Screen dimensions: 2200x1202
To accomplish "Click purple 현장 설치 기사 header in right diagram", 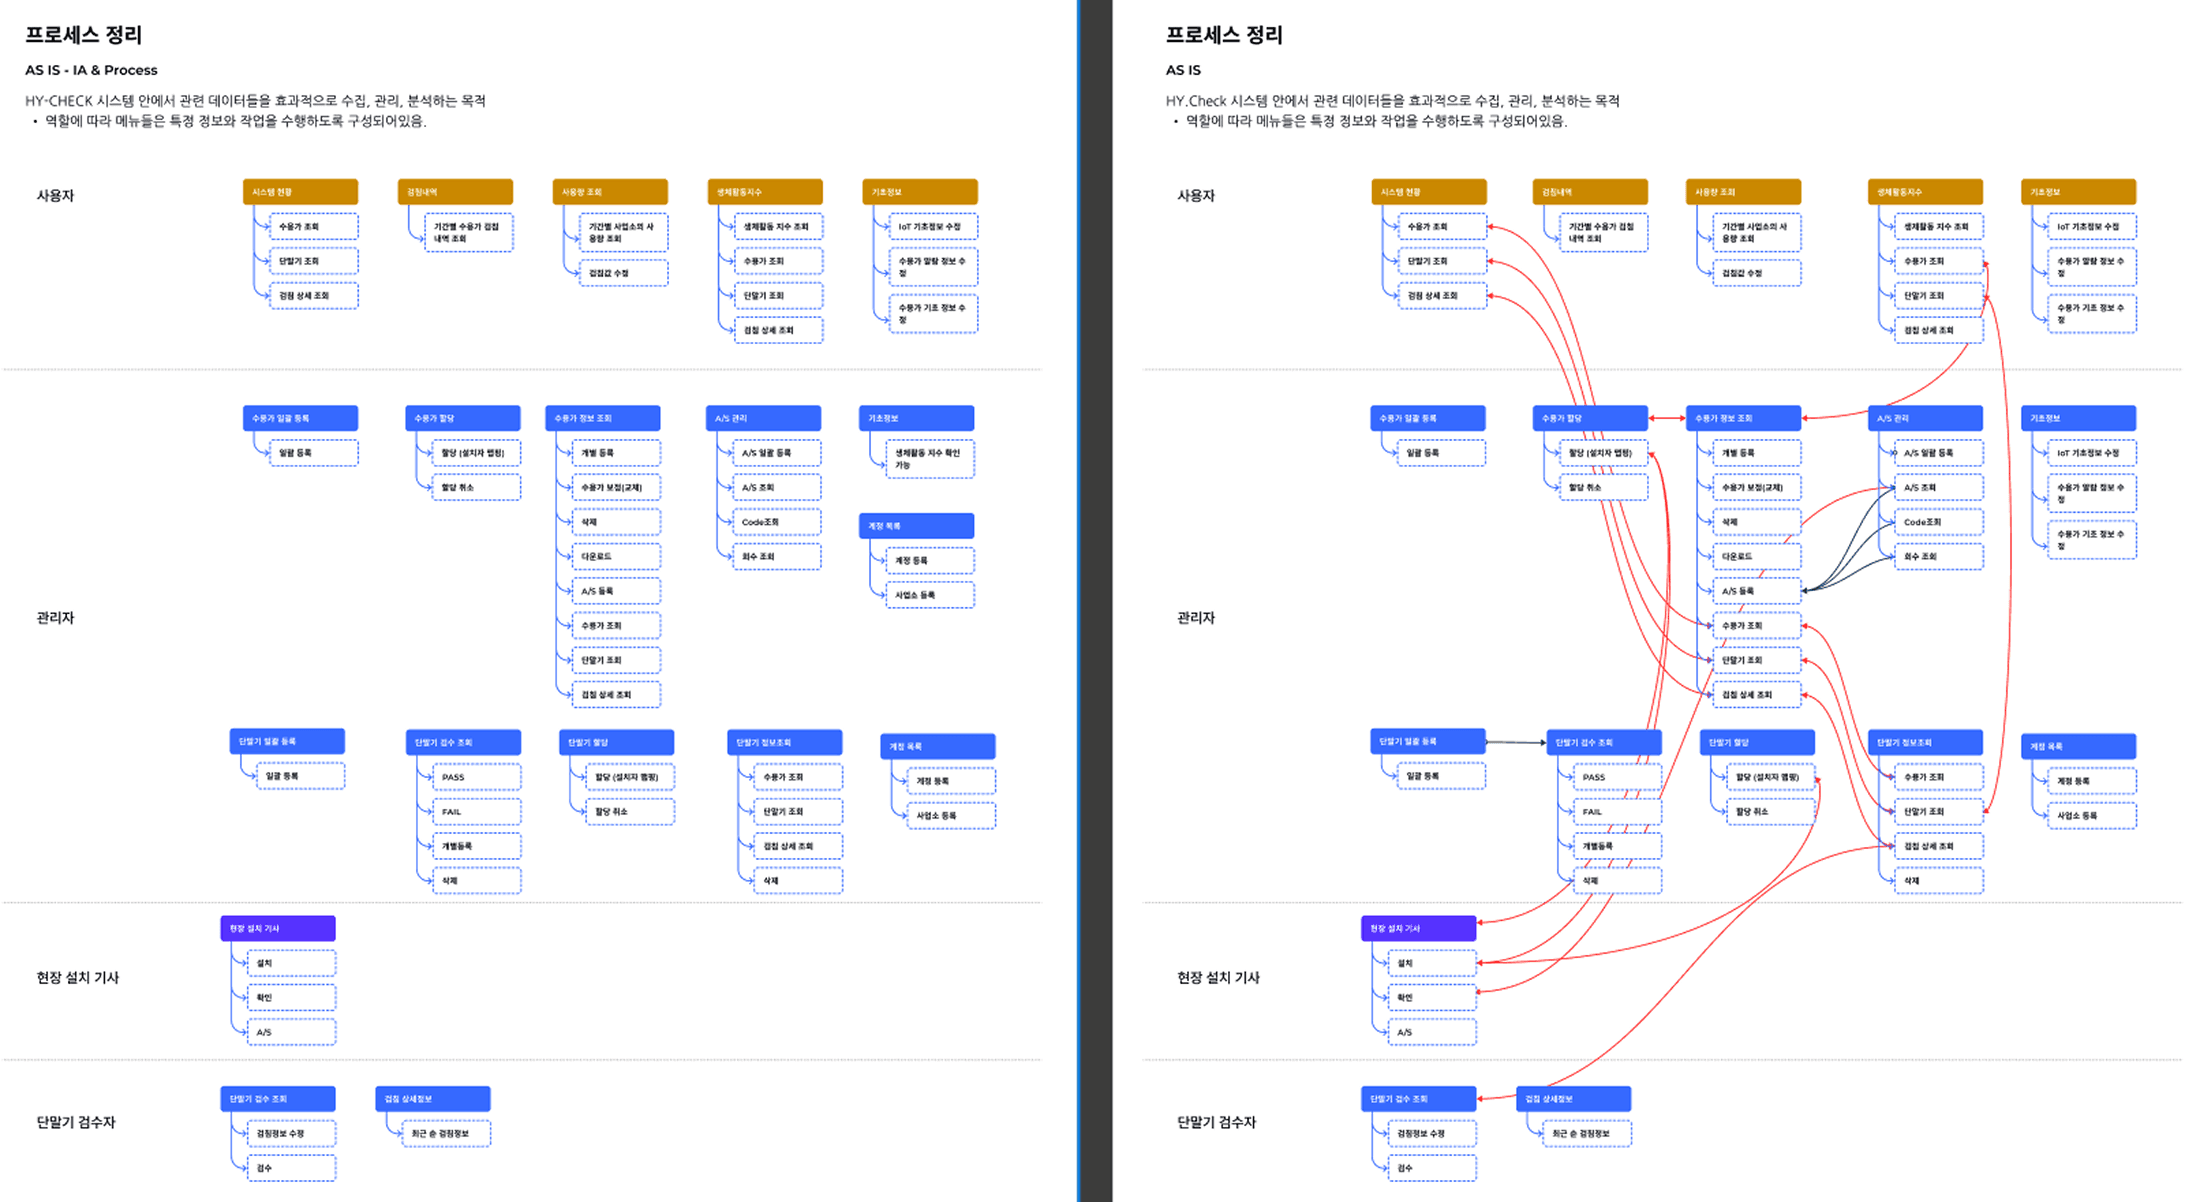I will click(x=1418, y=929).
